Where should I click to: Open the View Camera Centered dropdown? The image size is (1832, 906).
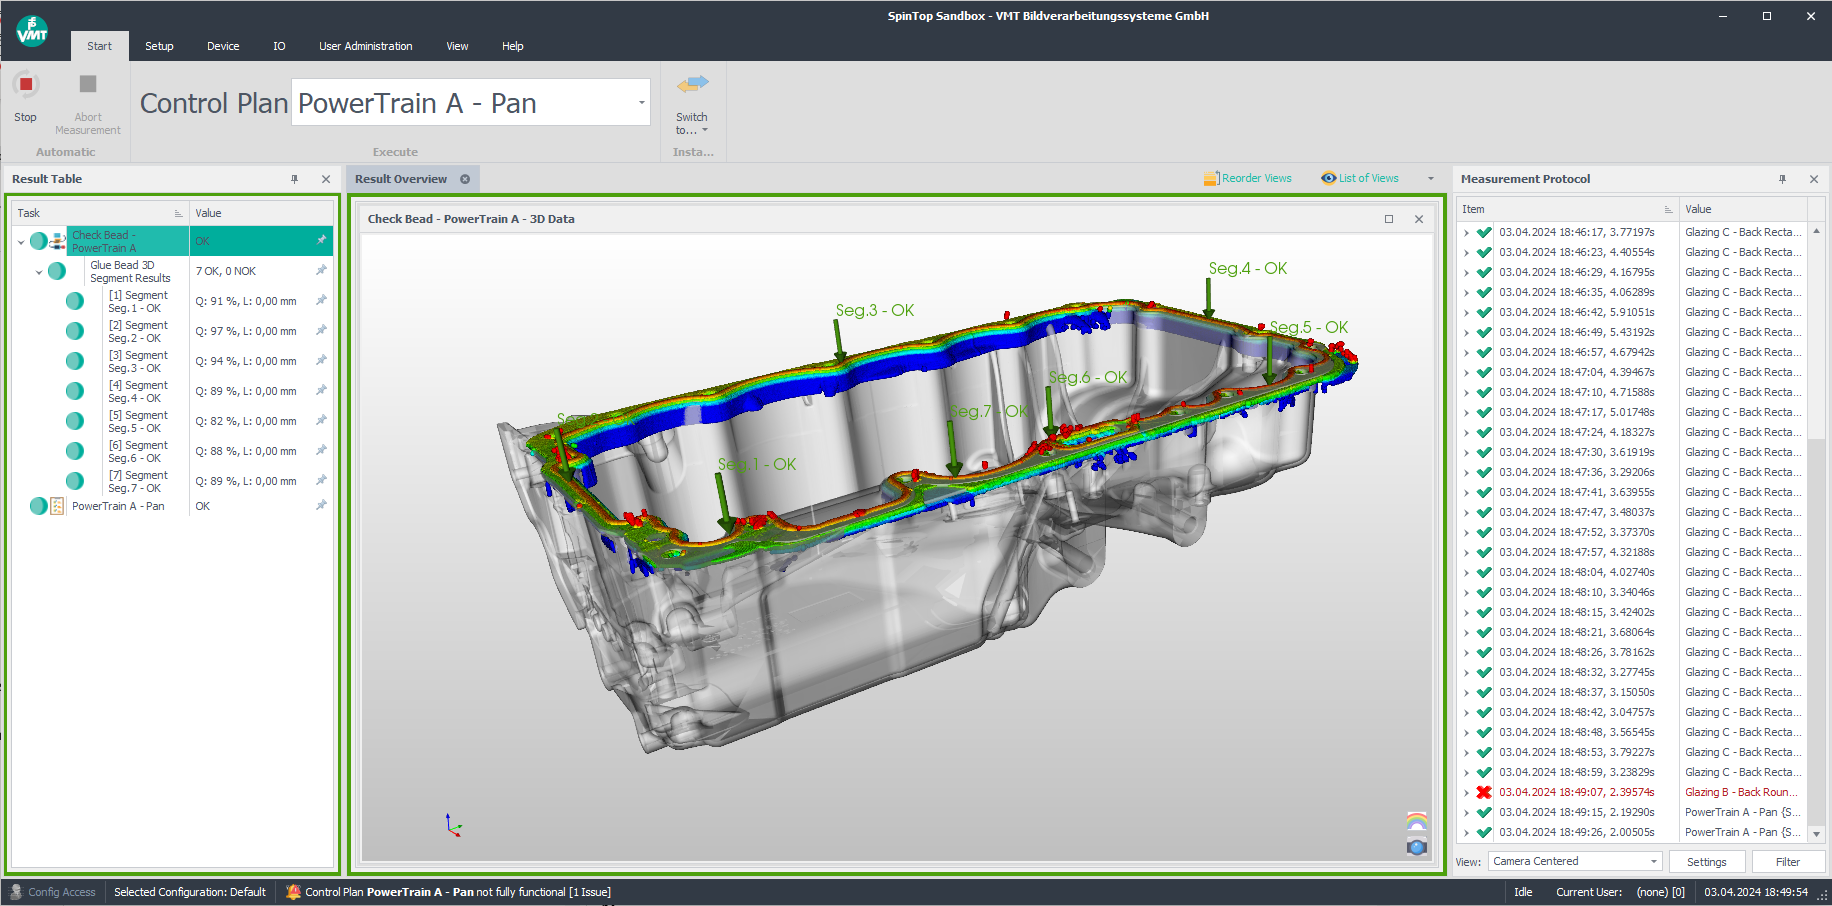pyautogui.click(x=1653, y=861)
